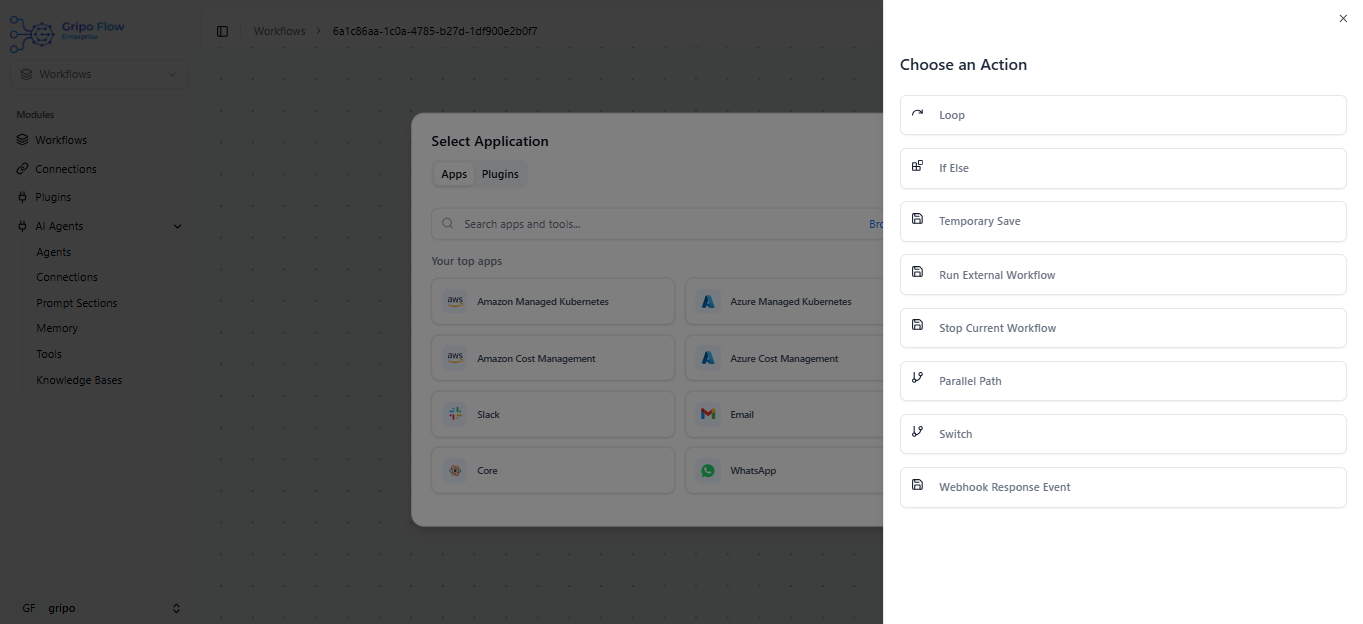Select the Loop action icon
The width and height of the screenshot is (1363, 624).
click(x=917, y=114)
